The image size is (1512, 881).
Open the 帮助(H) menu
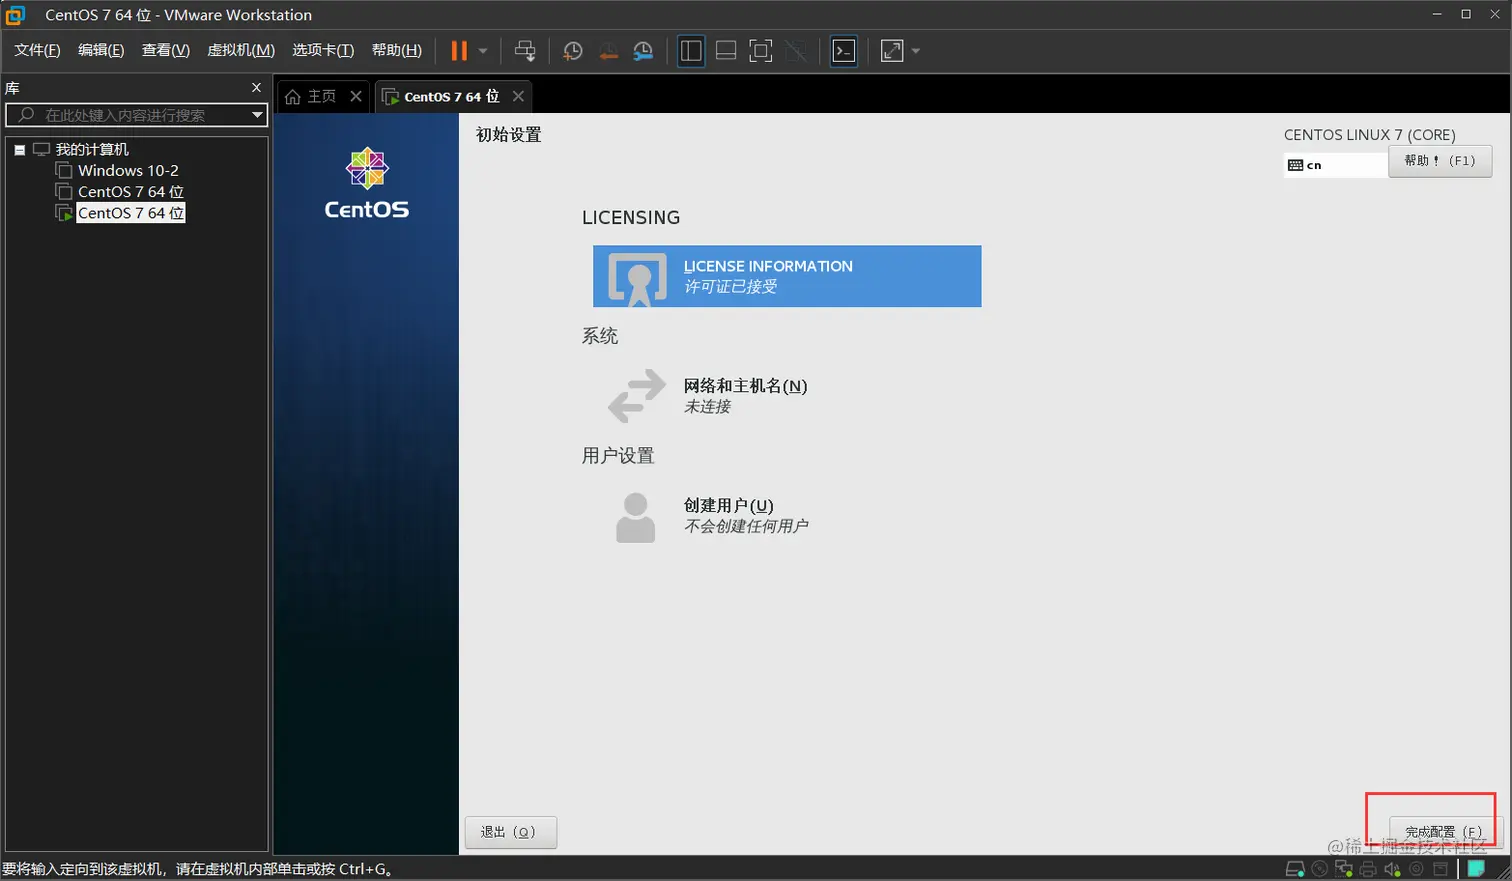pos(397,50)
